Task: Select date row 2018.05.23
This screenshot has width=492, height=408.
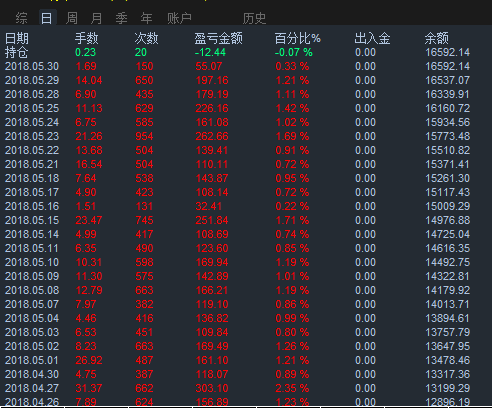Action: point(32,136)
